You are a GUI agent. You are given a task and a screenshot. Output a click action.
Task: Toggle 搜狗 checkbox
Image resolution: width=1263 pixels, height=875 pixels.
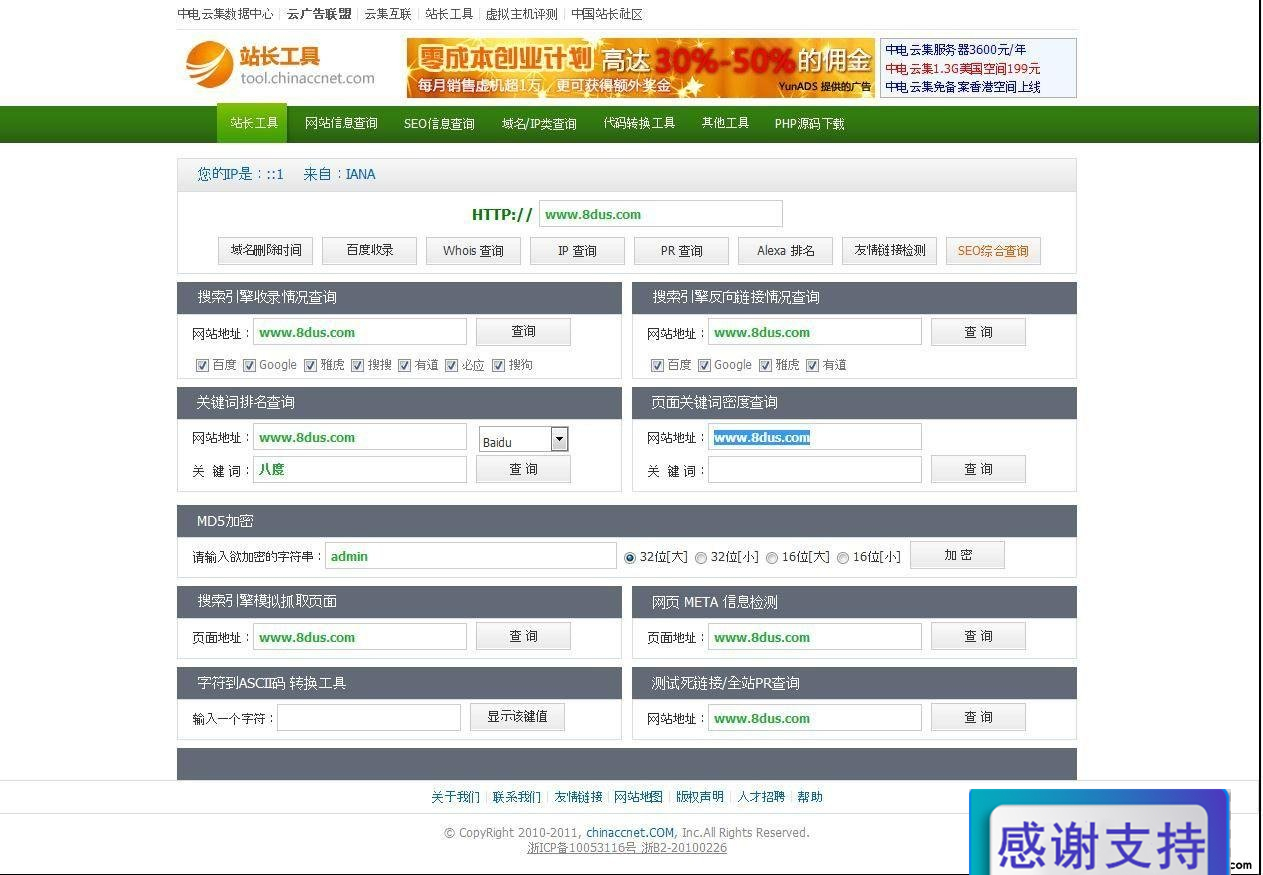[x=498, y=365]
